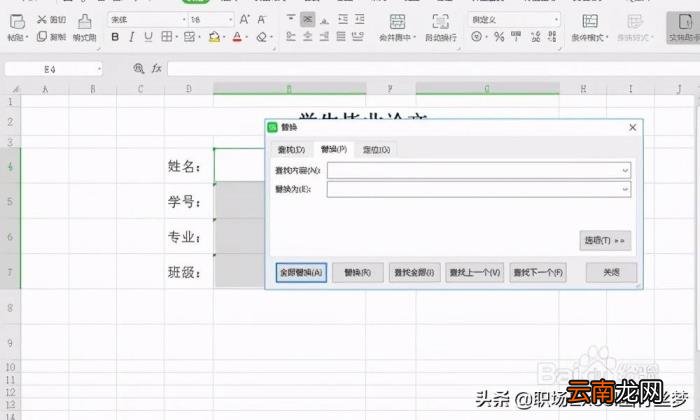Apply the red font color A

(x=237, y=37)
